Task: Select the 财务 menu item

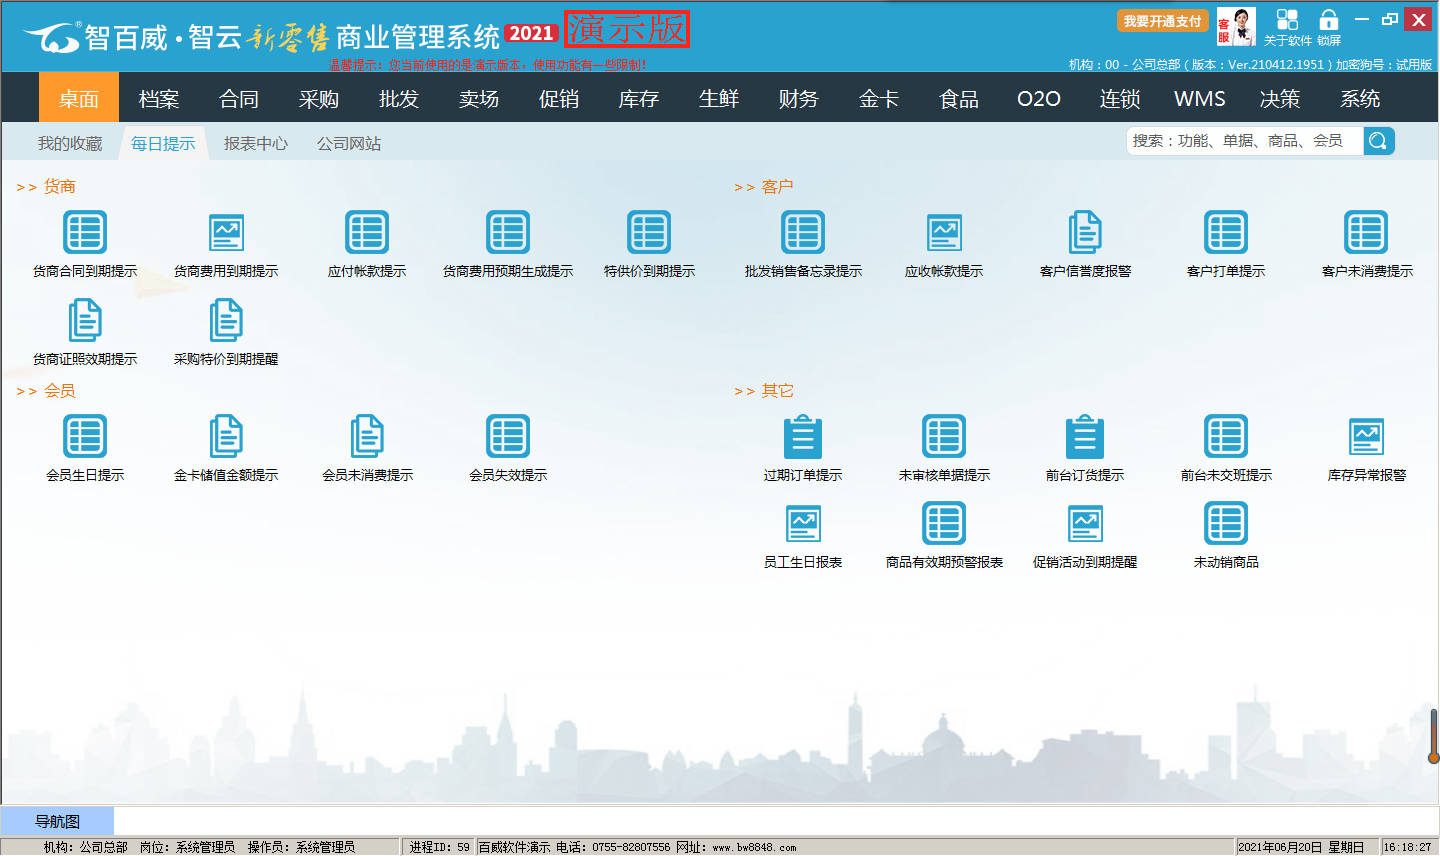Action: (799, 99)
